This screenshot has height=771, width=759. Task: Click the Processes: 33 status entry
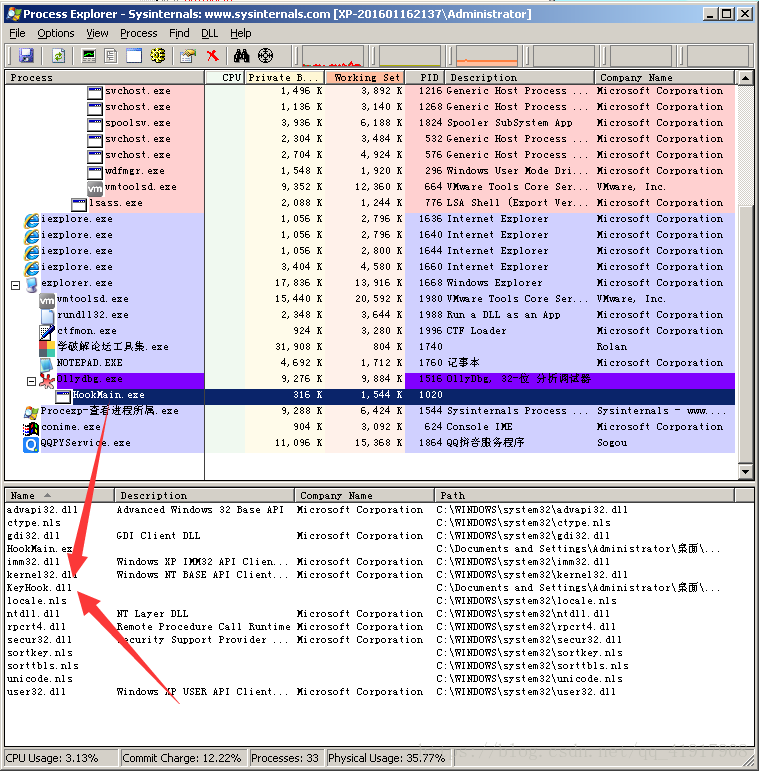287,758
